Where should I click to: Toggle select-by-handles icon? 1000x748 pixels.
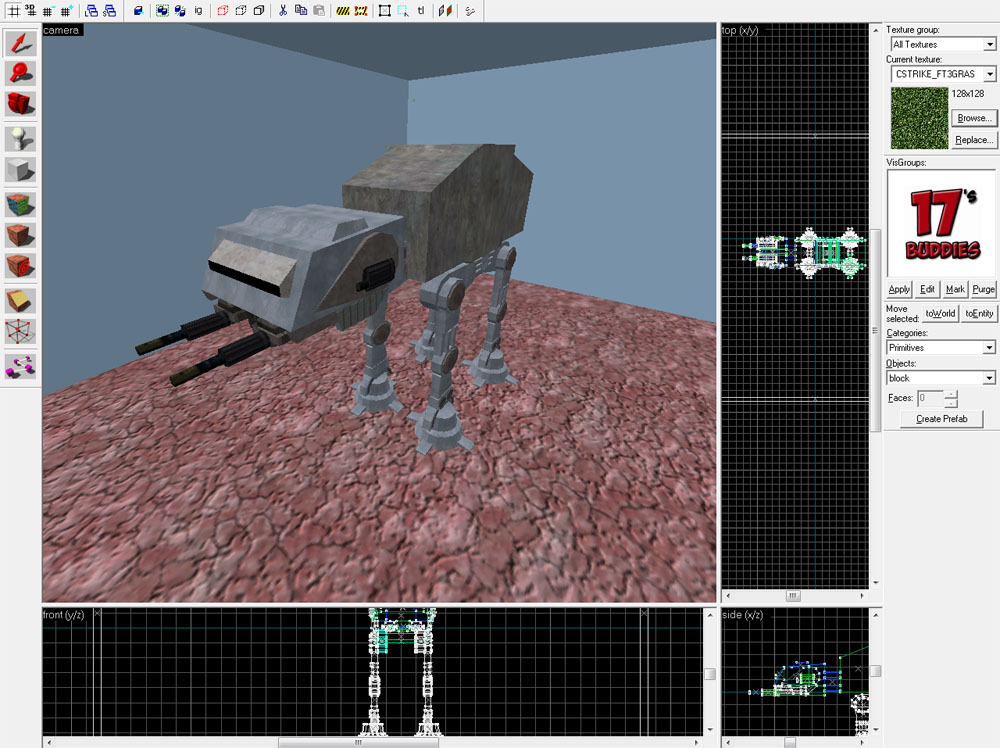tap(385, 11)
